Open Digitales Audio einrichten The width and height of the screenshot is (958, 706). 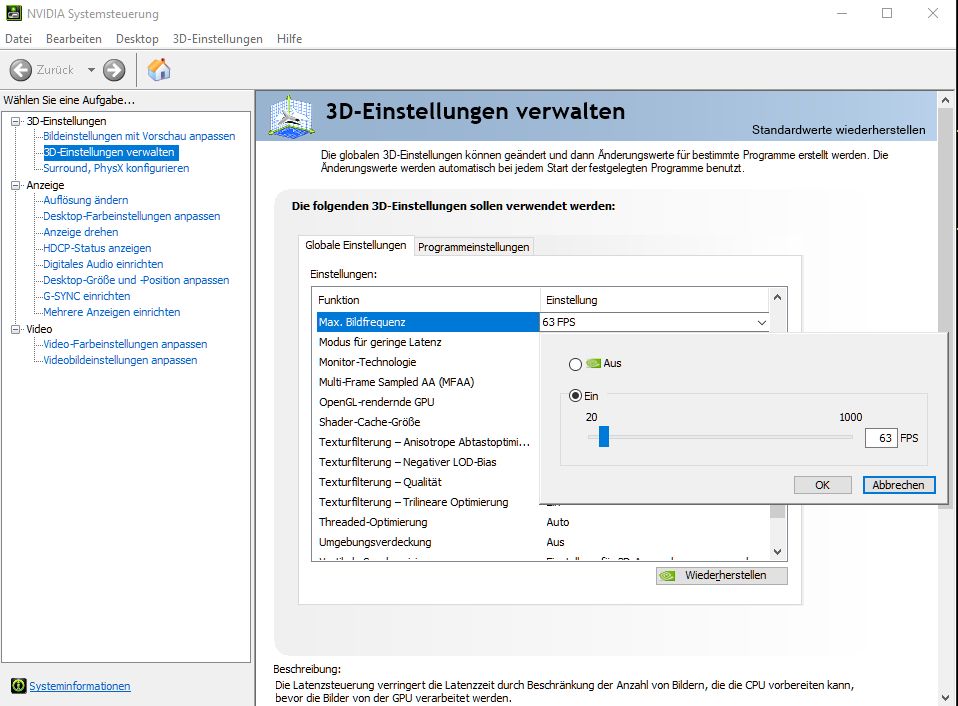(103, 264)
